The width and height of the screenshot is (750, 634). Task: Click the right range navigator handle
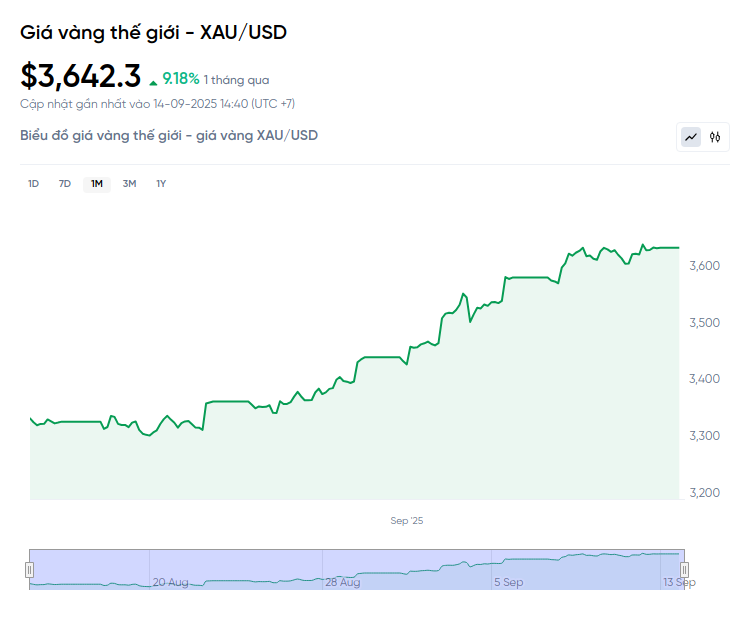coord(685,569)
